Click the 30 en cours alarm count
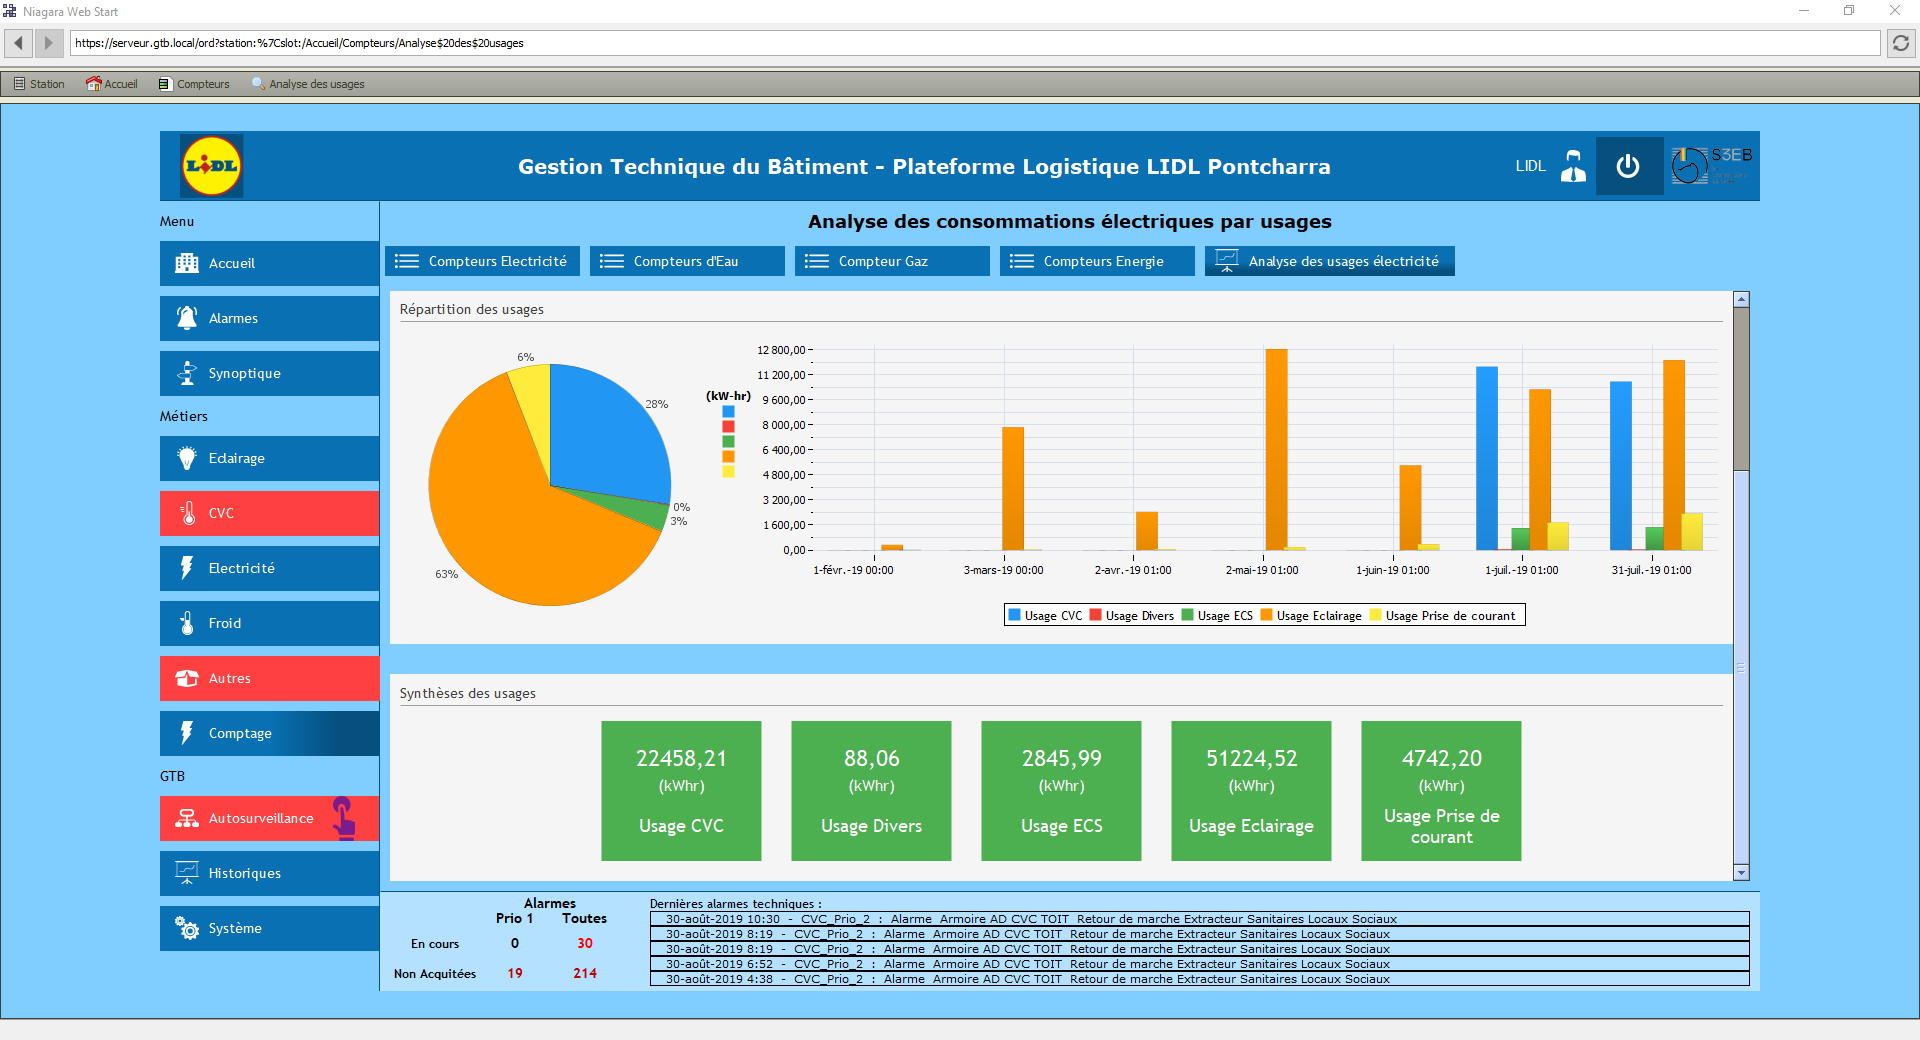Viewport: 1920px width, 1040px height. pyautogui.click(x=585, y=943)
